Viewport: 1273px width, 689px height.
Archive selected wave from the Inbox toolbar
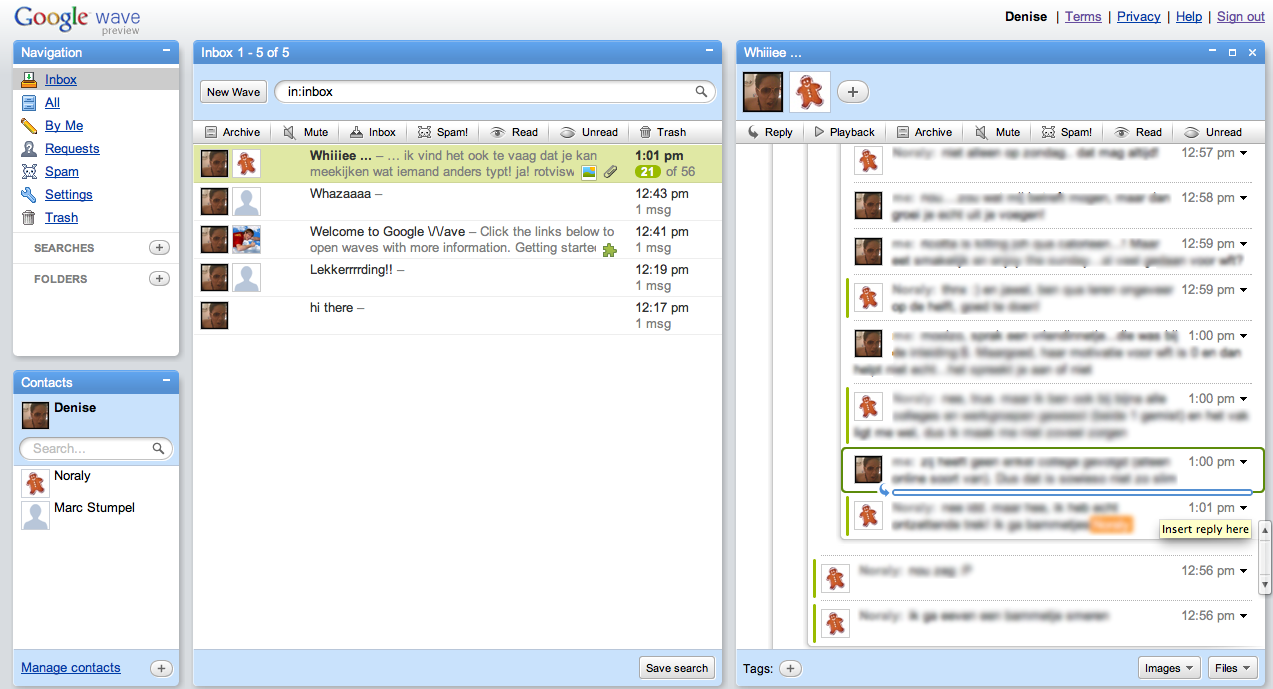click(232, 132)
